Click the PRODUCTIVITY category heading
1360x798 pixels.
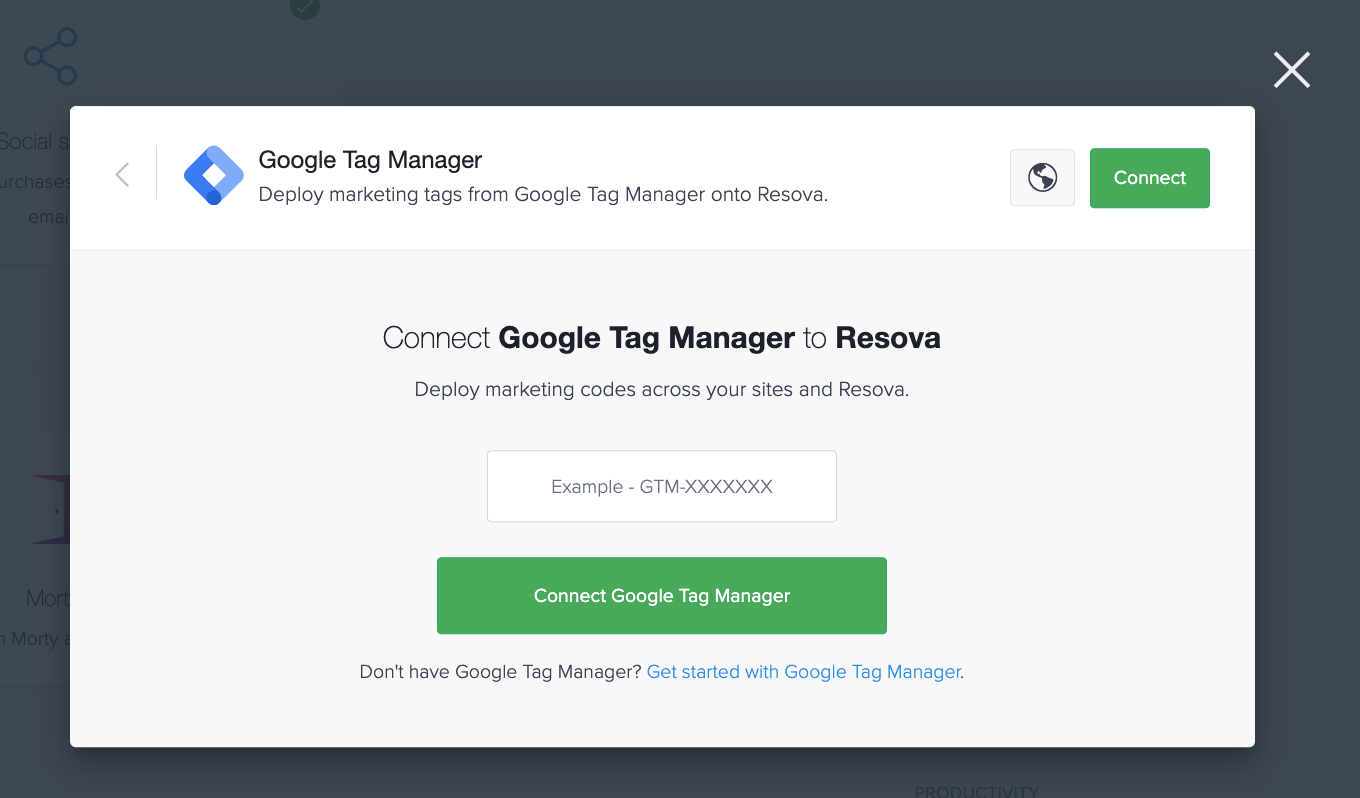976,790
